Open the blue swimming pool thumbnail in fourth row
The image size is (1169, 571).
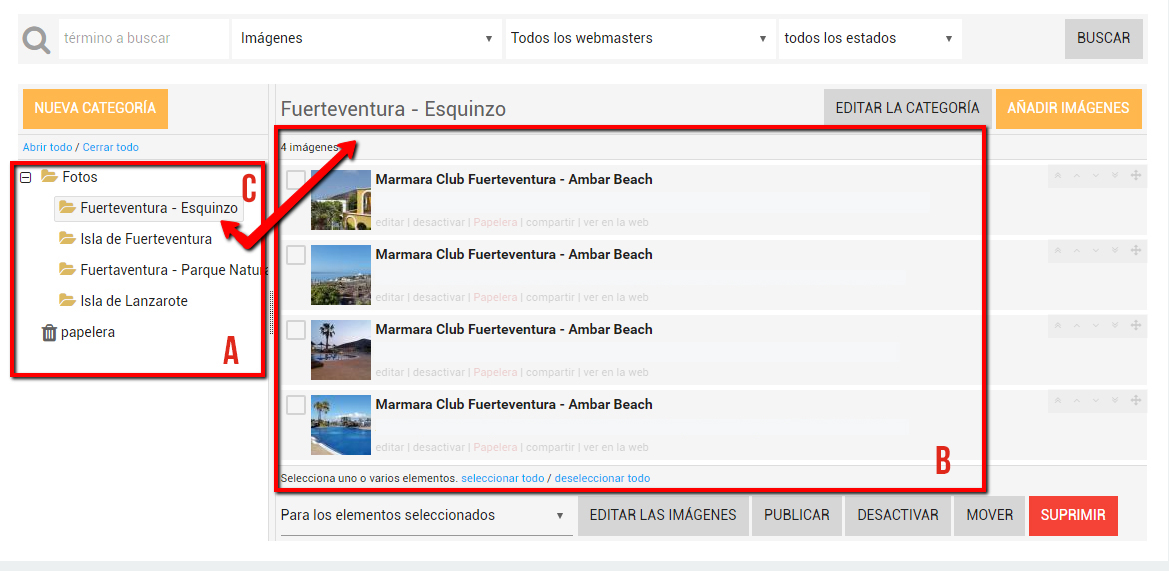point(341,425)
